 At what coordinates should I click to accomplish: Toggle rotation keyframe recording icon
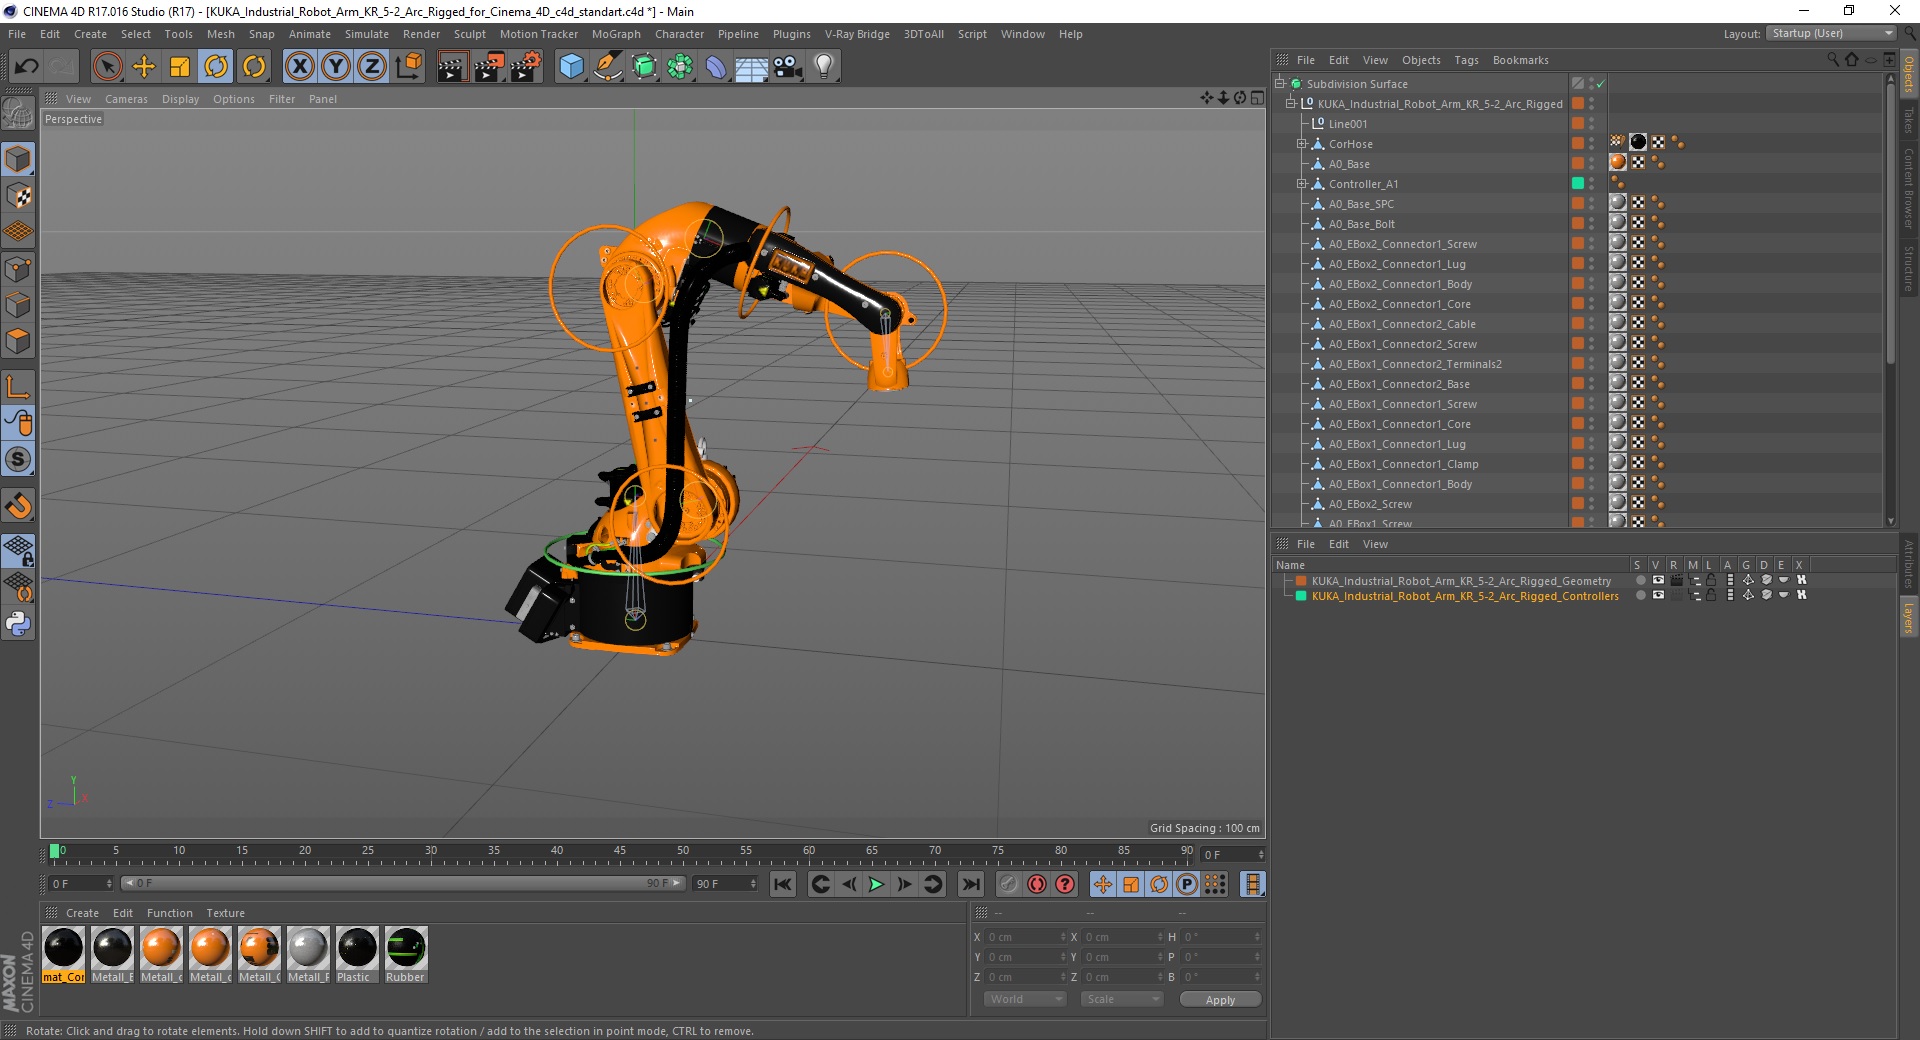[1159, 884]
